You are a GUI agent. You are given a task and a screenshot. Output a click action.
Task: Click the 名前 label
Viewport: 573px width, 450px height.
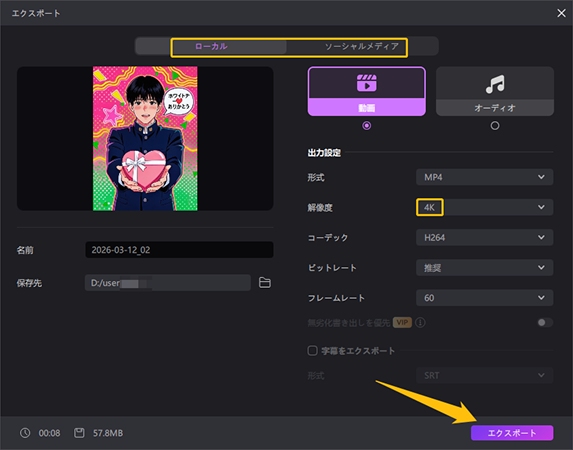tap(25, 250)
